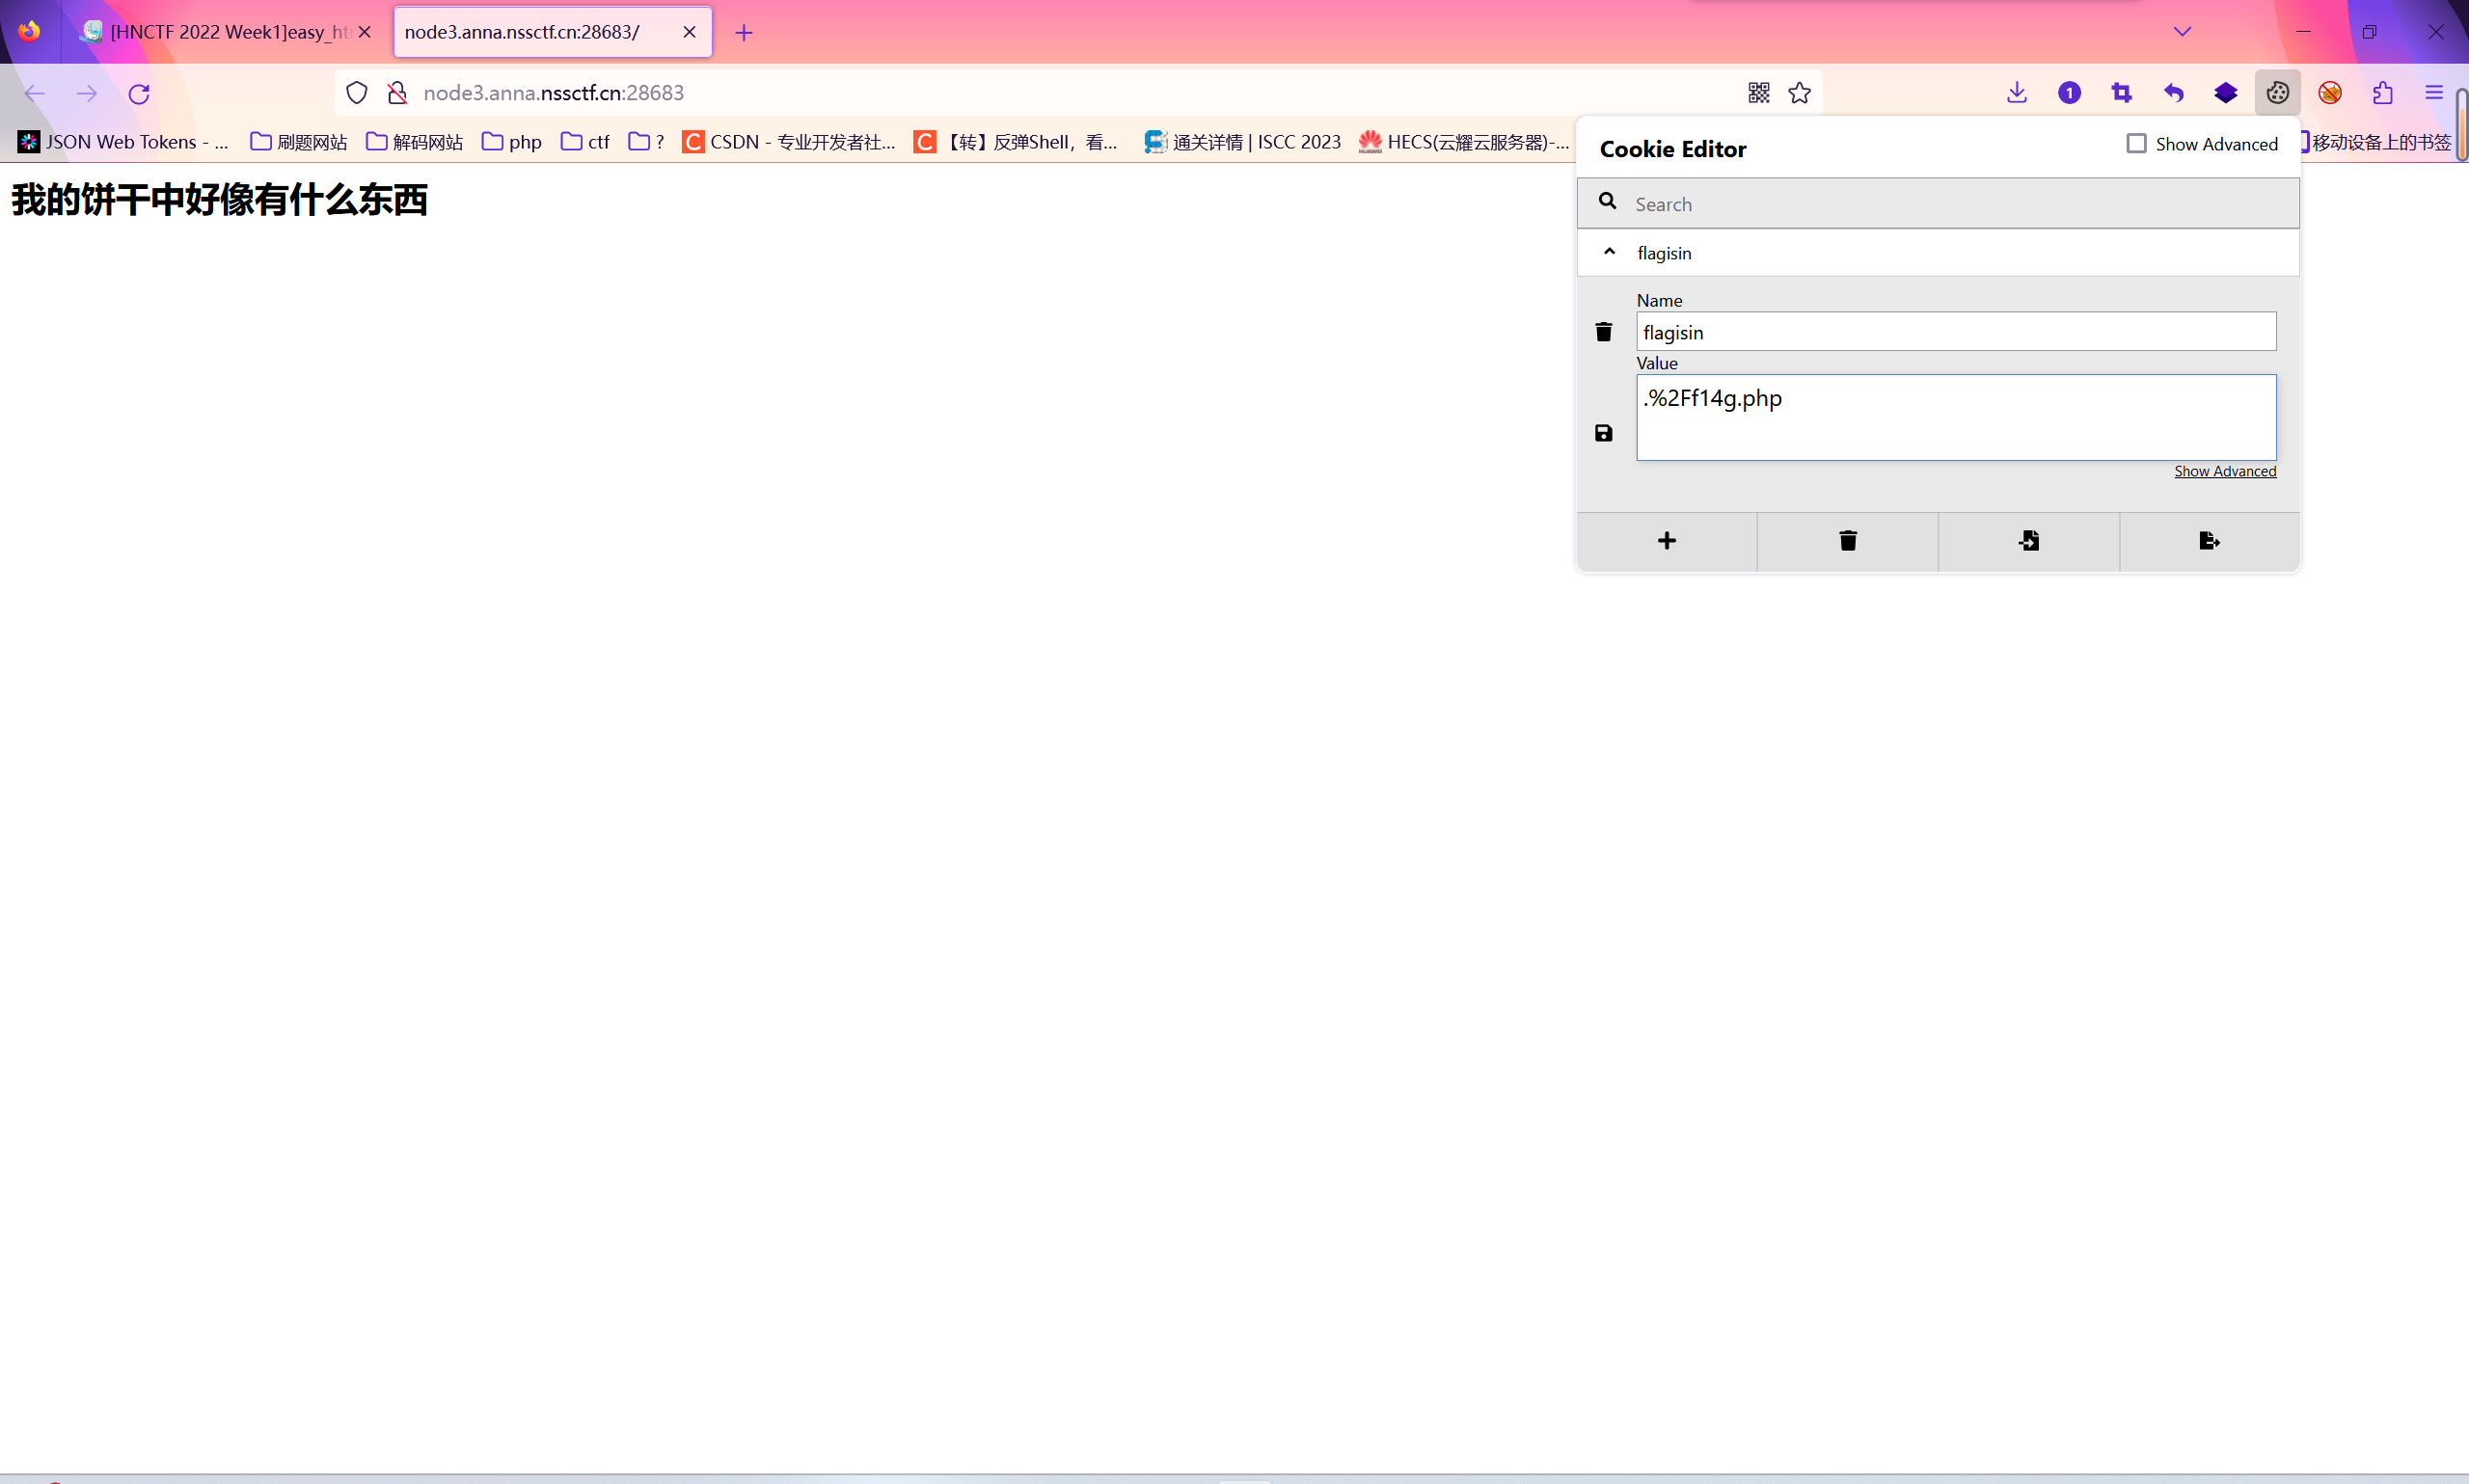Open the ctf bookmarks folder
The height and width of the screenshot is (1484, 2469).
[x=586, y=142]
